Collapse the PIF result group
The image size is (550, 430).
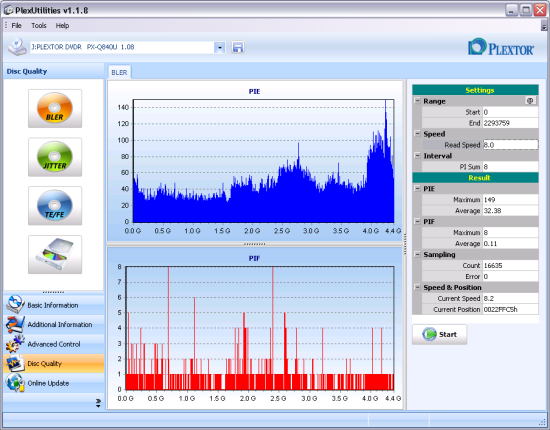[x=417, y=221]
